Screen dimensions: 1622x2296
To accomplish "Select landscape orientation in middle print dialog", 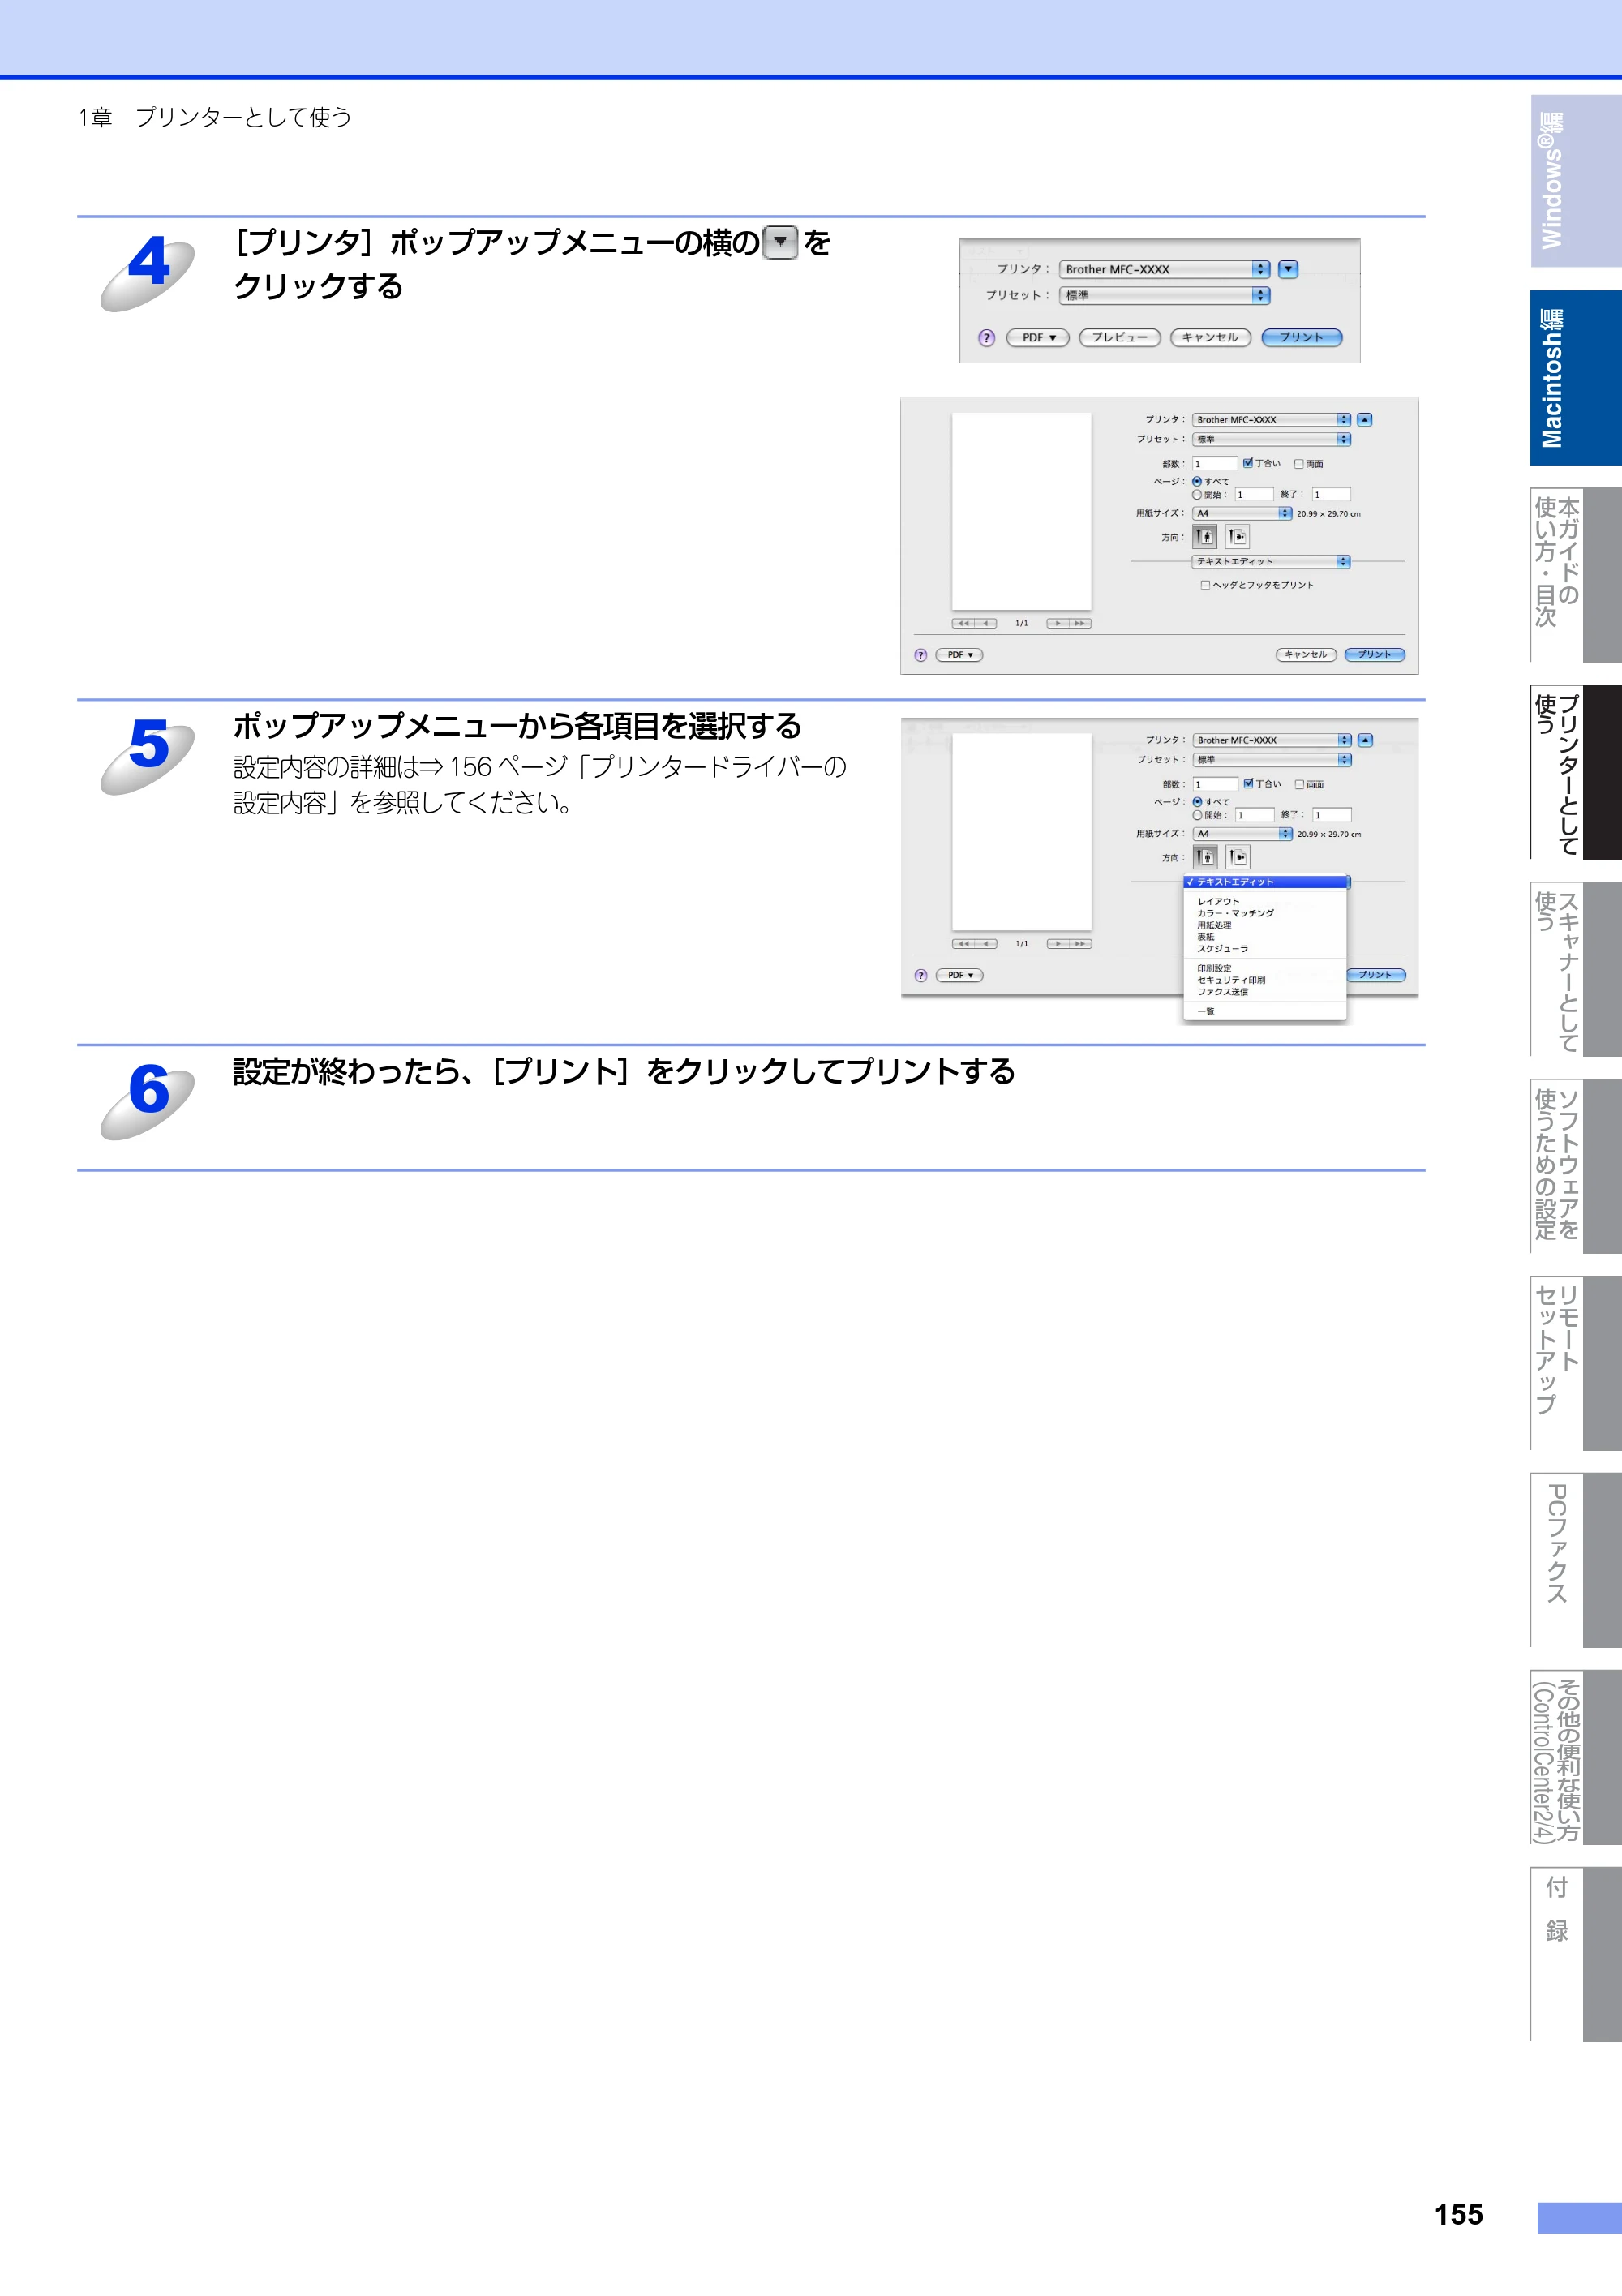I will 1238,537.
